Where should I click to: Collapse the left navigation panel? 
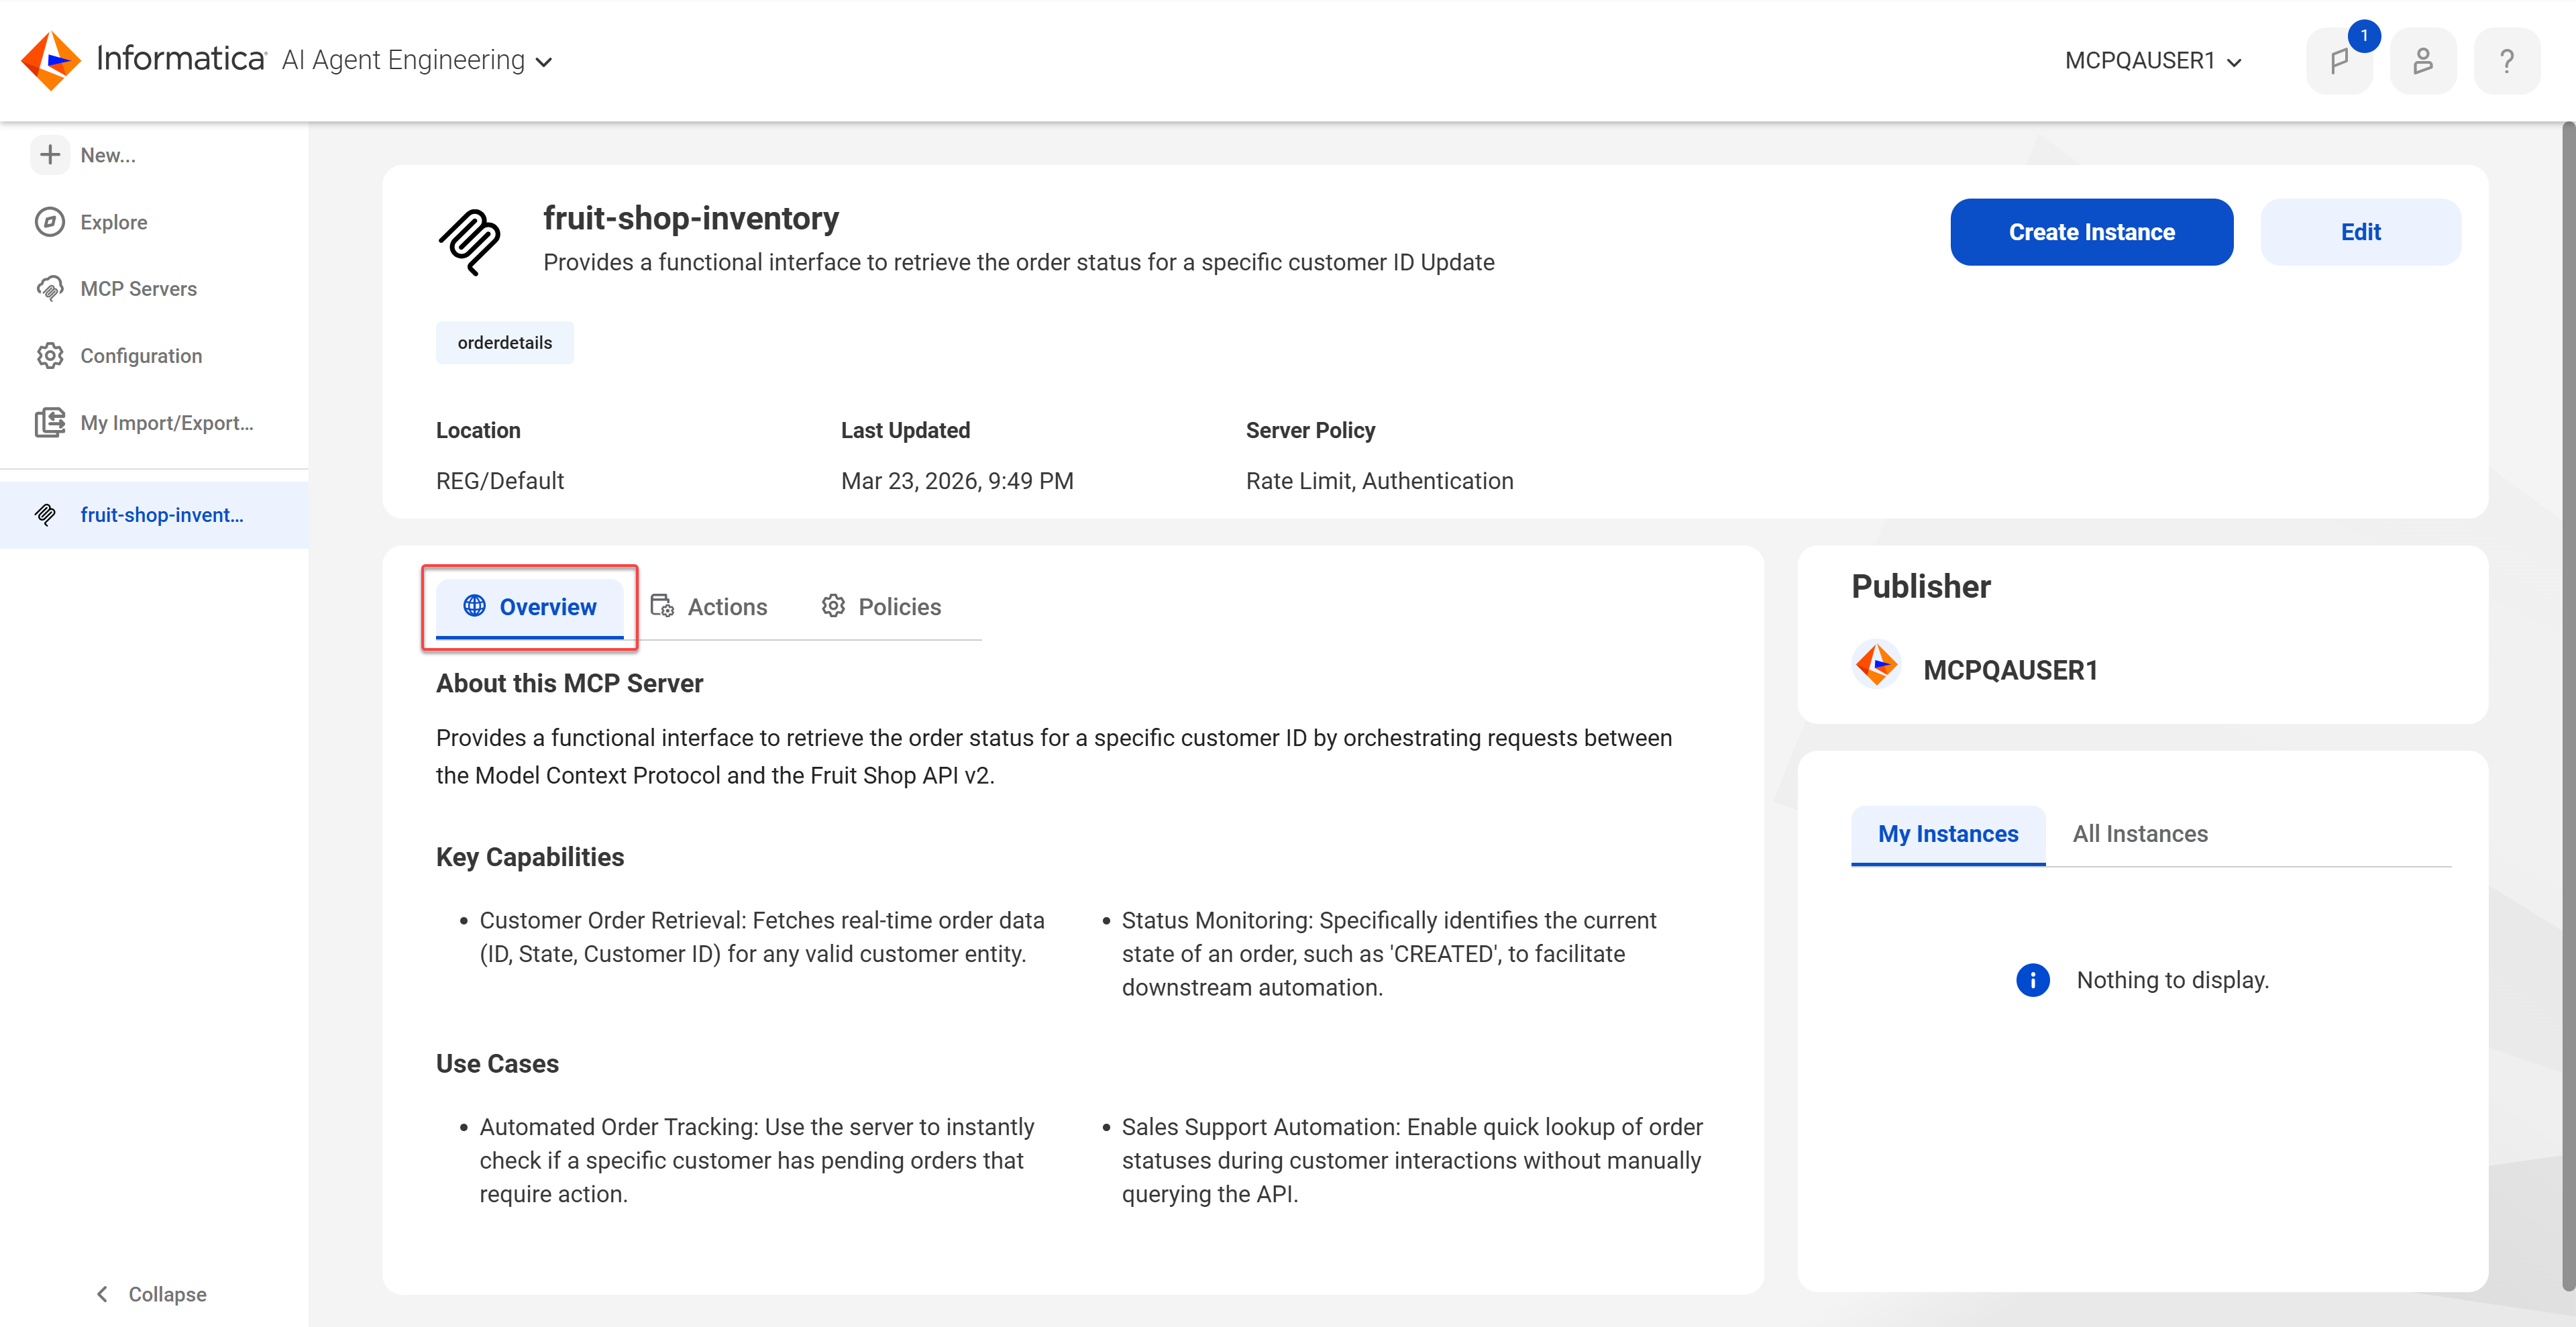pos(151,1294)
